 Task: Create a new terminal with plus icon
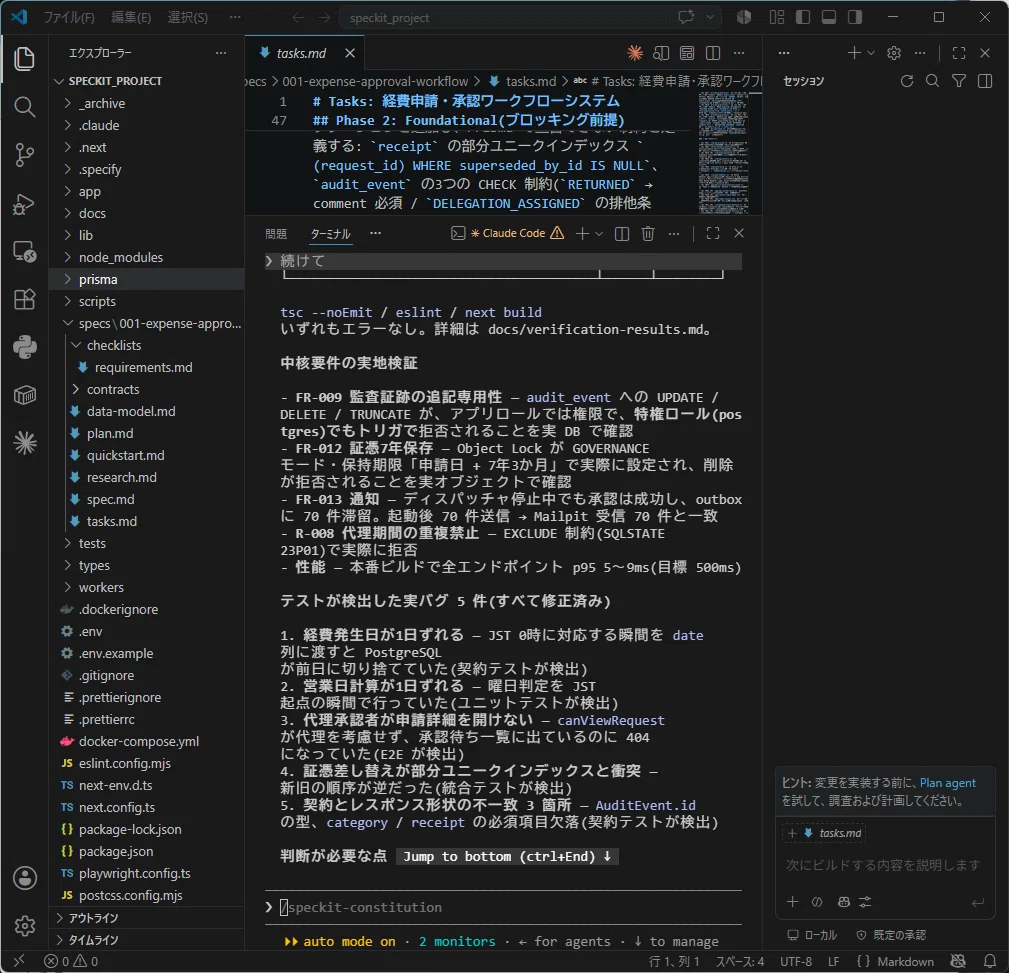[x=582, y=234]
